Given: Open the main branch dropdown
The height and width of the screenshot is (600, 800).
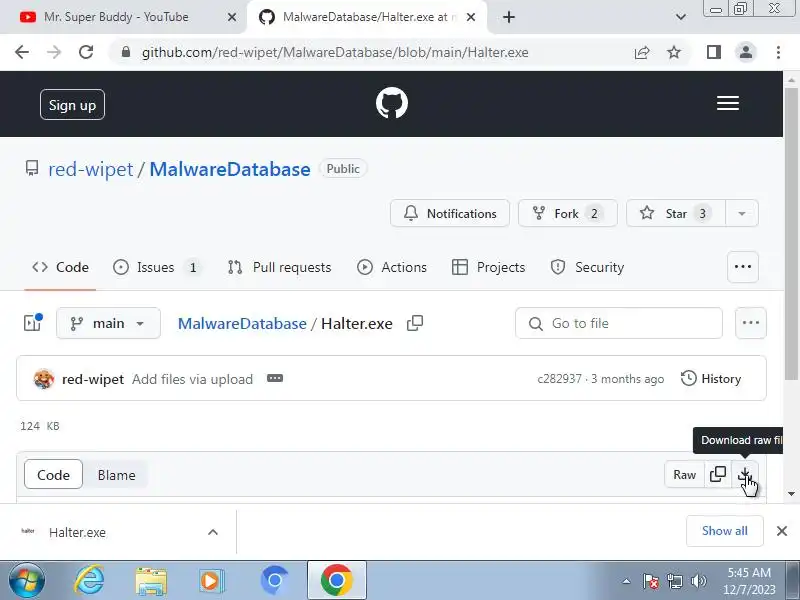Looking at the screenshot, I should [x=108, y=323].
